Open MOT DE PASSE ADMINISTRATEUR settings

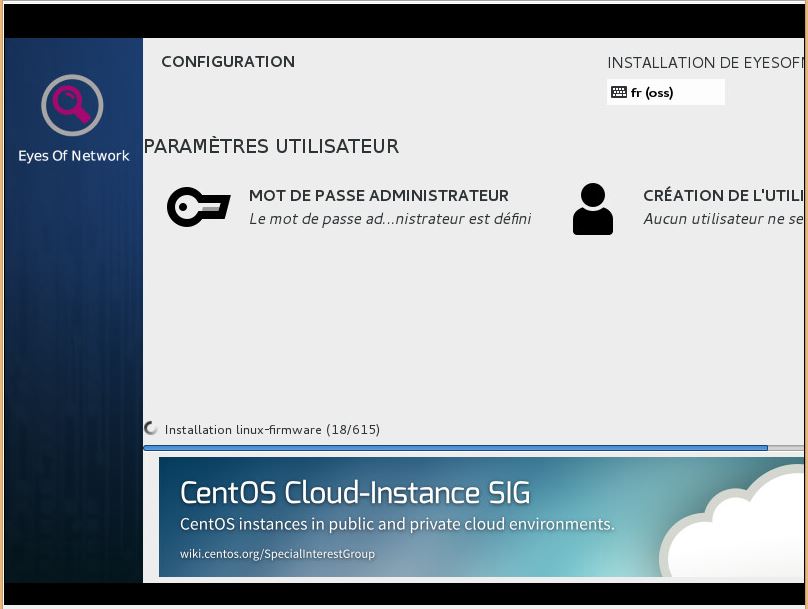[x=349, y=207]
